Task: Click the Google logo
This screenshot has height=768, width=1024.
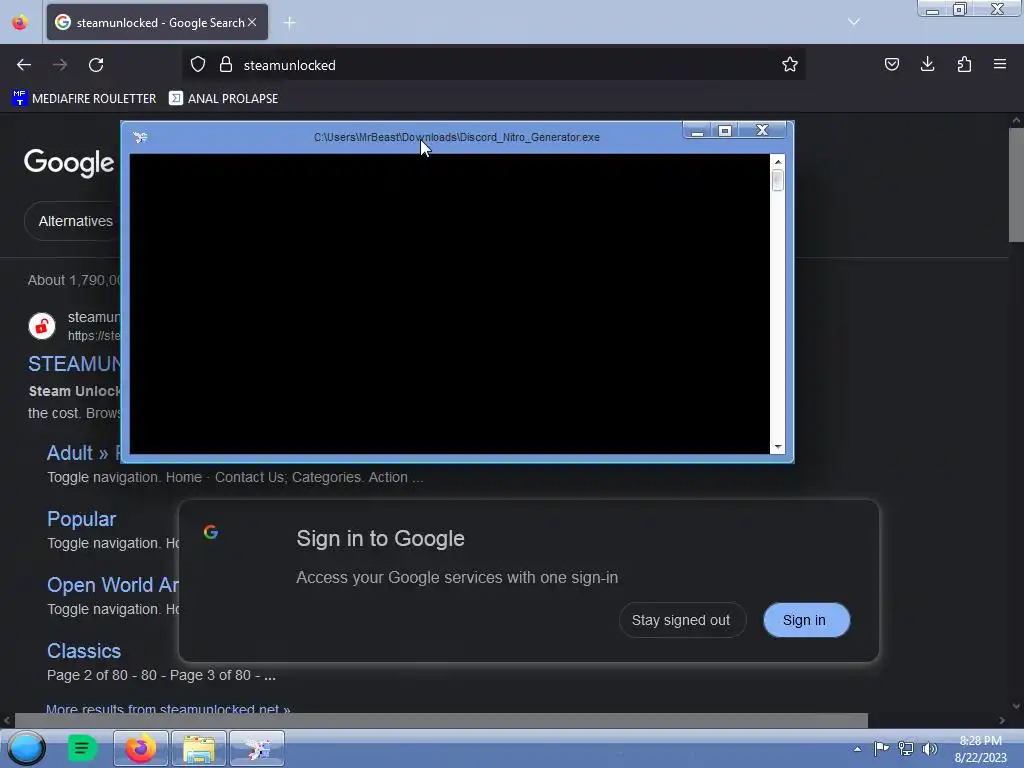Action: tap(69, 163)
